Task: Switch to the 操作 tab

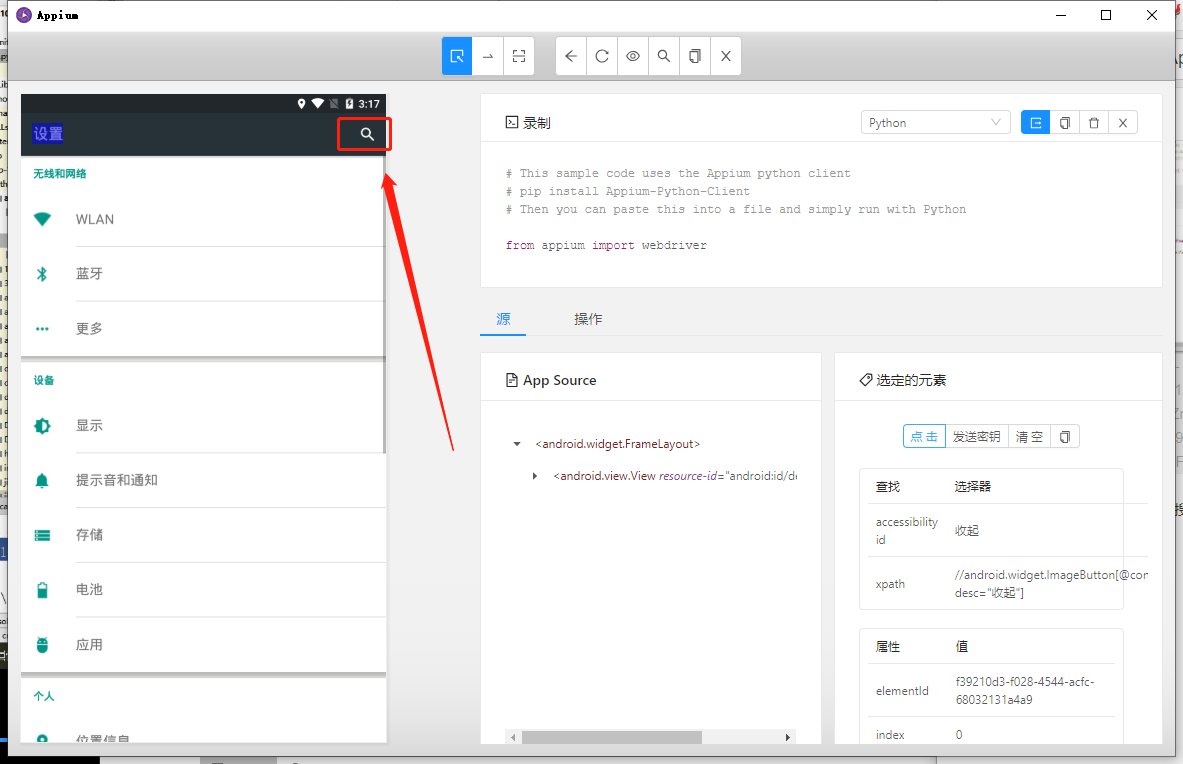Action: (x=588, y=318)
